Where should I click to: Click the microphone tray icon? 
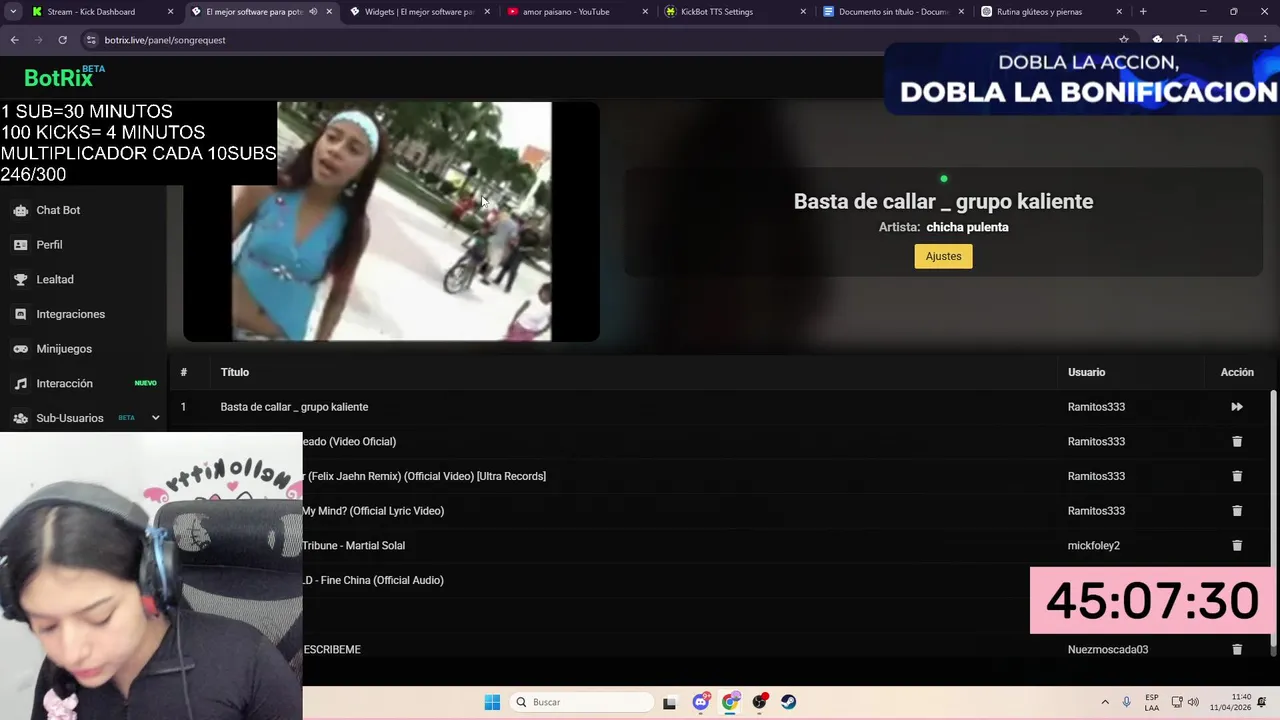(1126, 702)
